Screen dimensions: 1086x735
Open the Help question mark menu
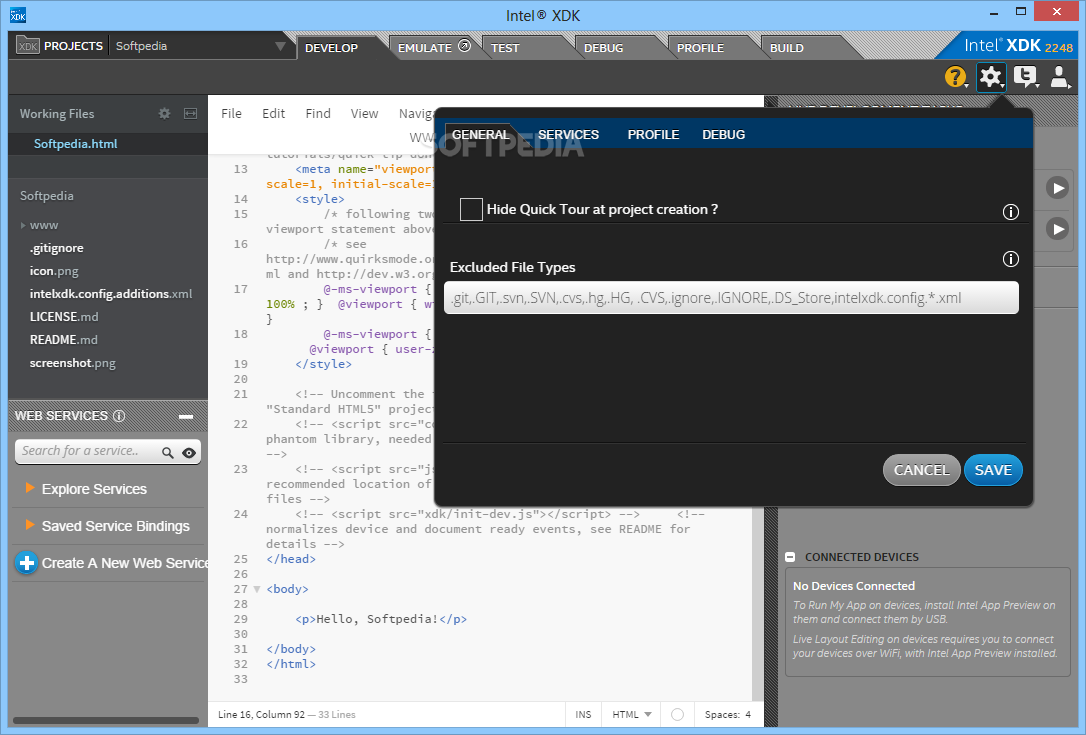pos(956,77)
